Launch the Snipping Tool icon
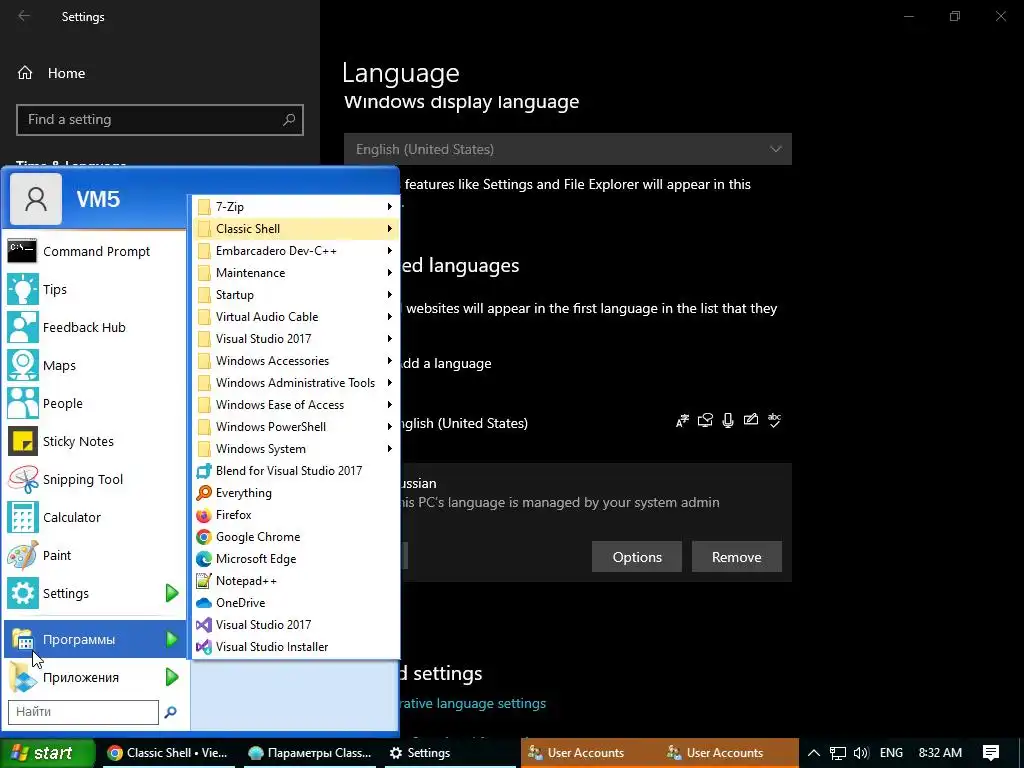 click(23, 479)
